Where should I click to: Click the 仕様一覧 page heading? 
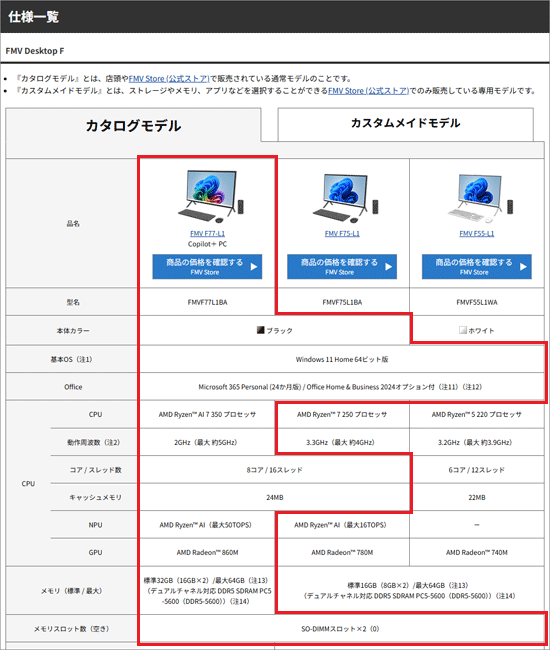coord(34,17)
